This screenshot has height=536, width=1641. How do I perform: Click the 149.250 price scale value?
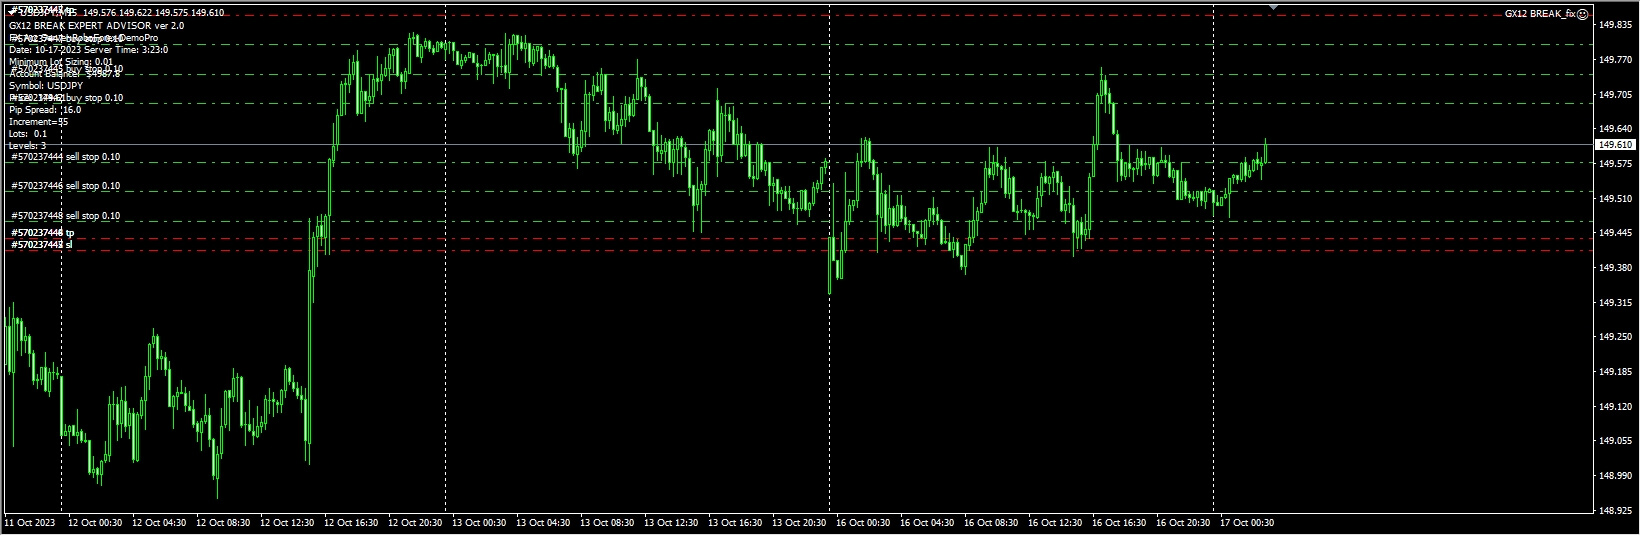[1614, 337]
